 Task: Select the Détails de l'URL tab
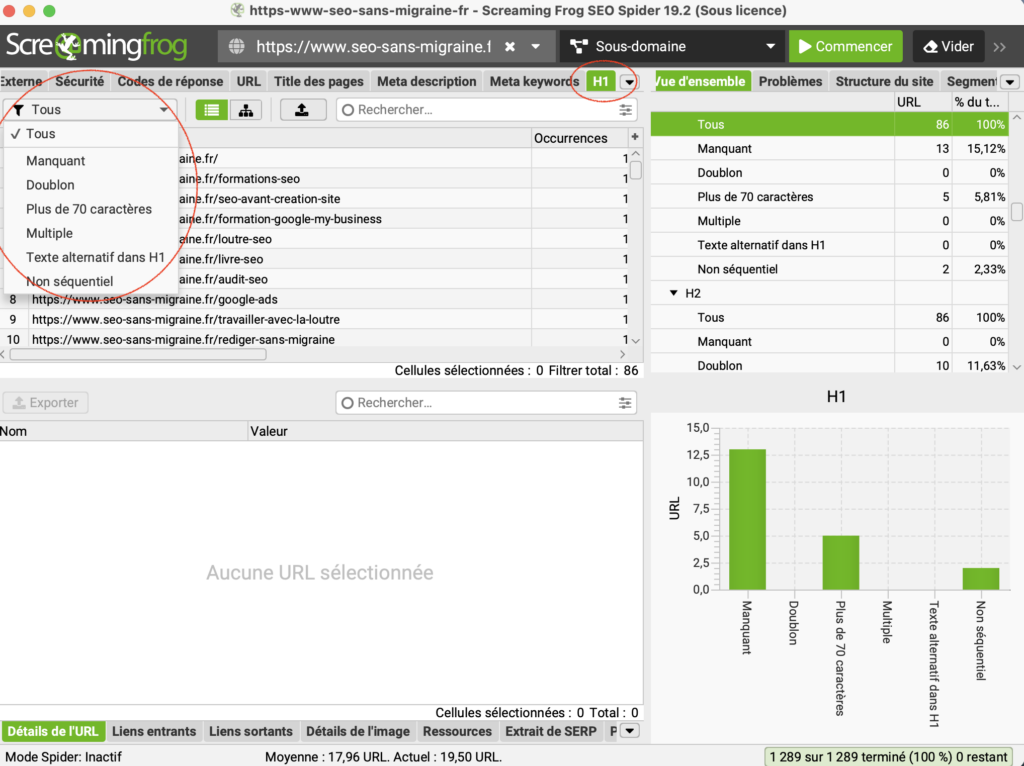pos(53,731)
